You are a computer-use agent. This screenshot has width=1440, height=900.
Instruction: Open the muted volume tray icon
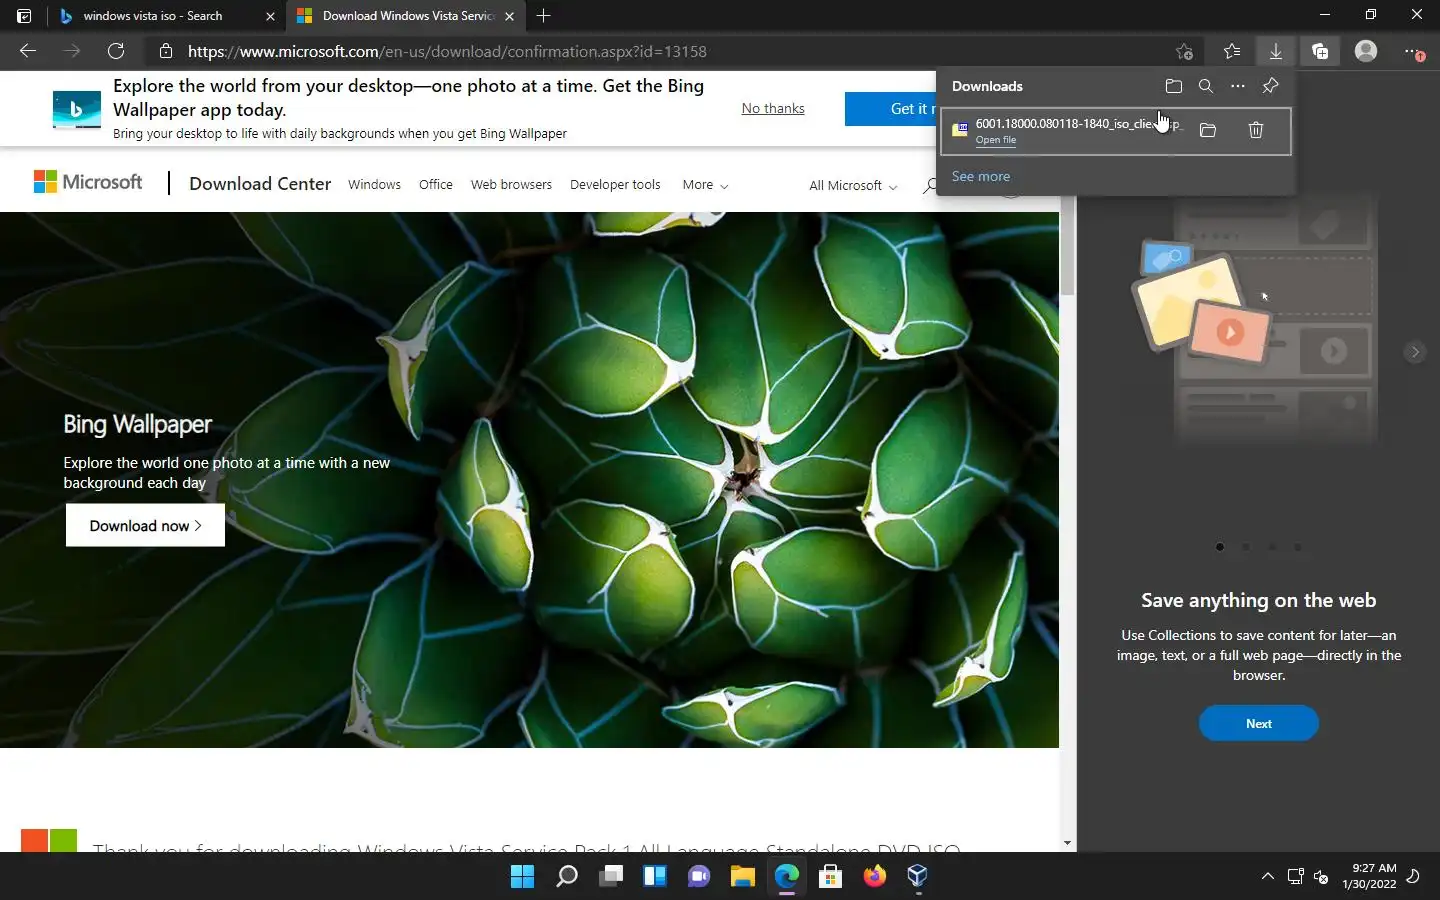coord(1321,877)
